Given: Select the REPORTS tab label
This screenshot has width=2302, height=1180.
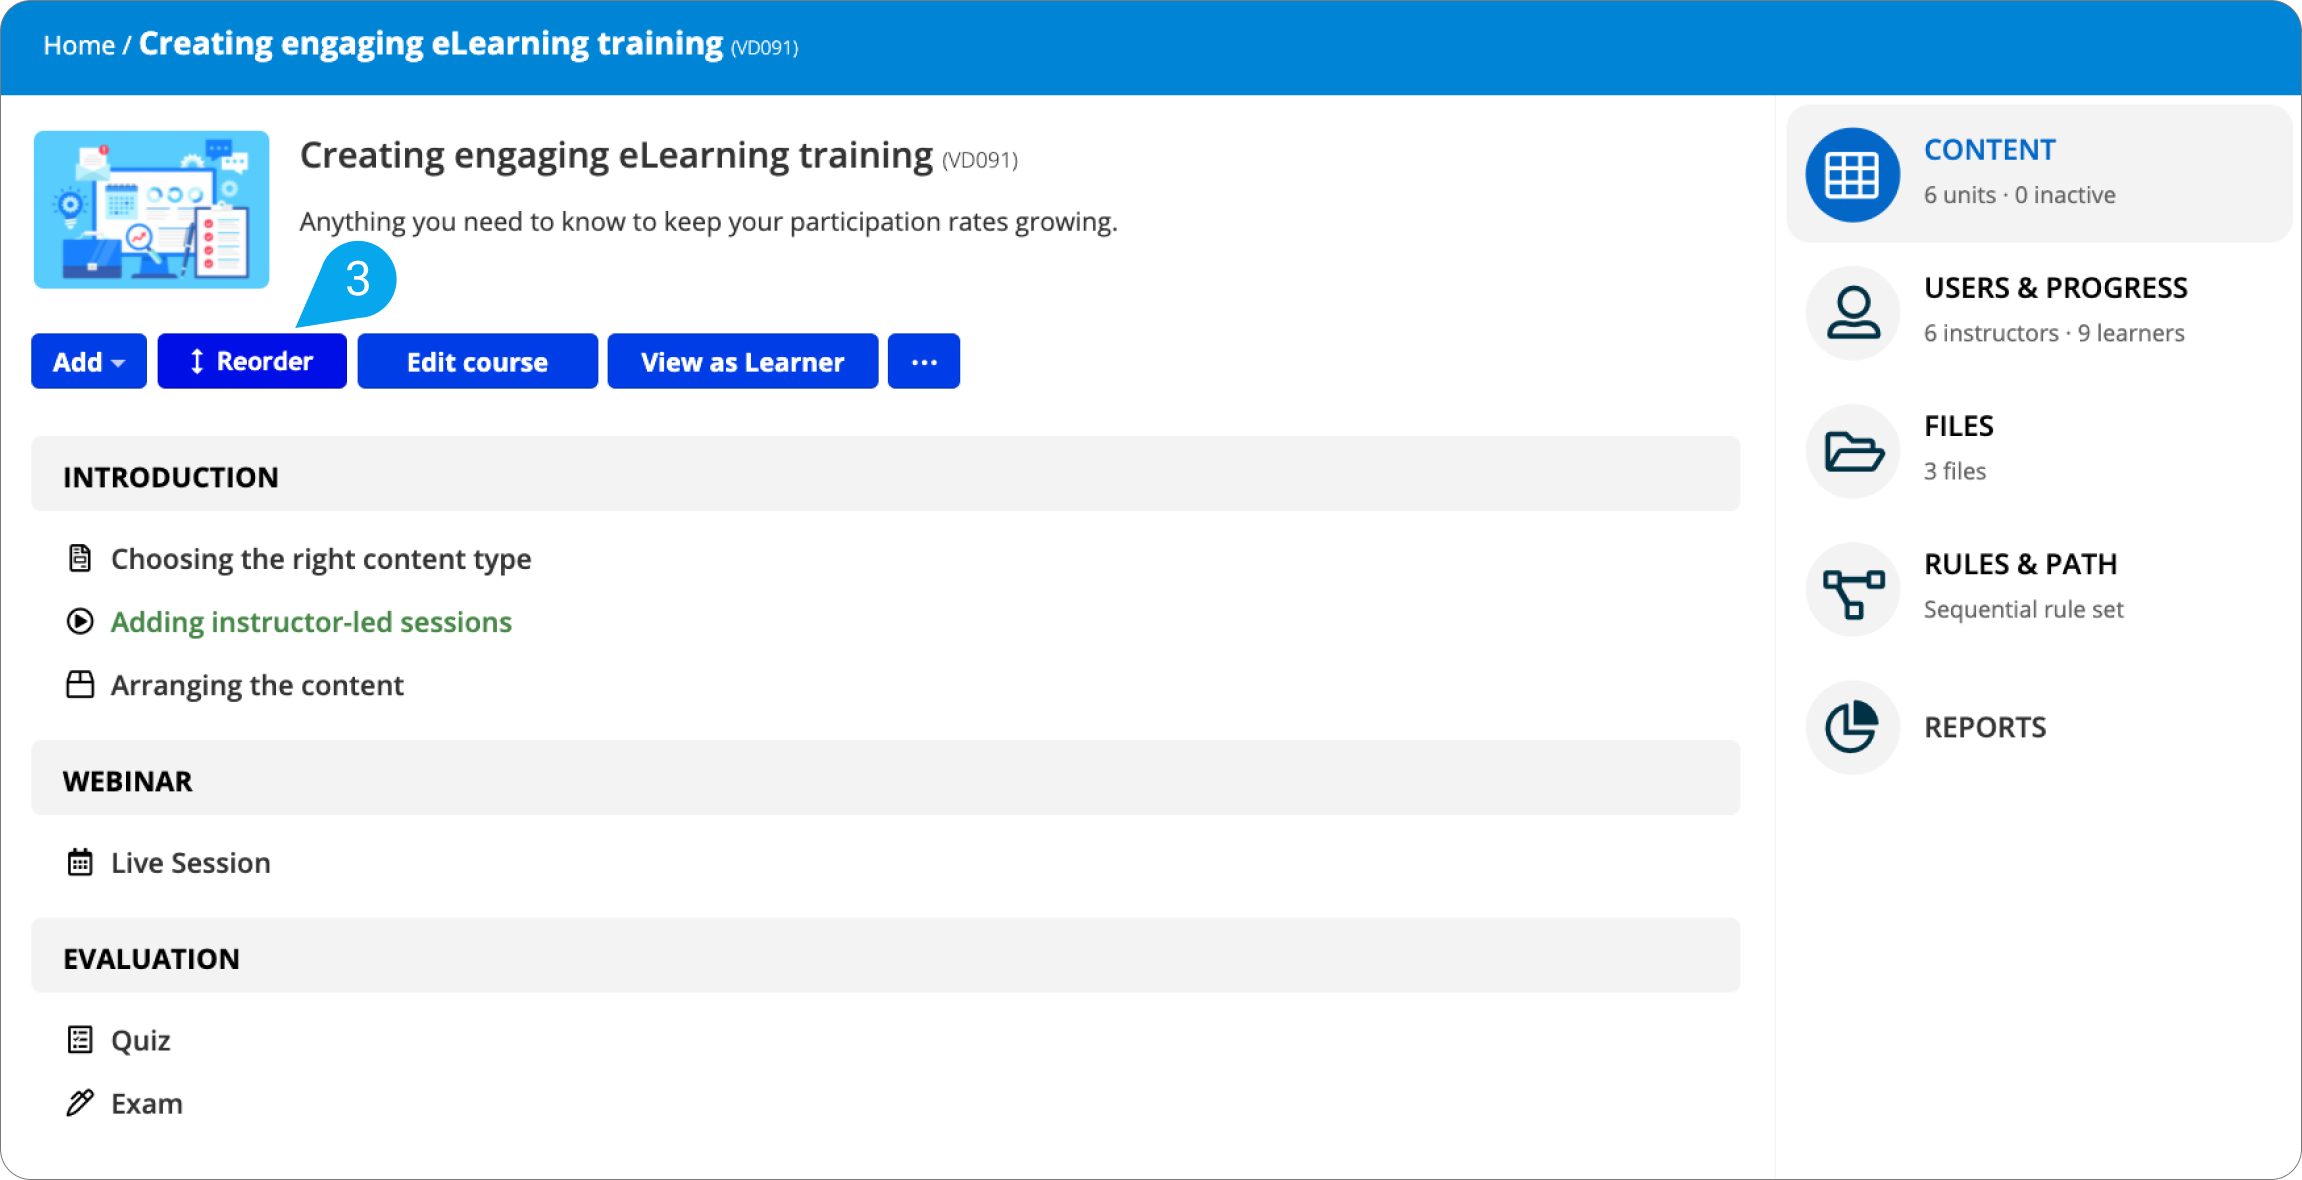Looking at the screenshot, I should pyautogui.click(x=1985, y=727).
